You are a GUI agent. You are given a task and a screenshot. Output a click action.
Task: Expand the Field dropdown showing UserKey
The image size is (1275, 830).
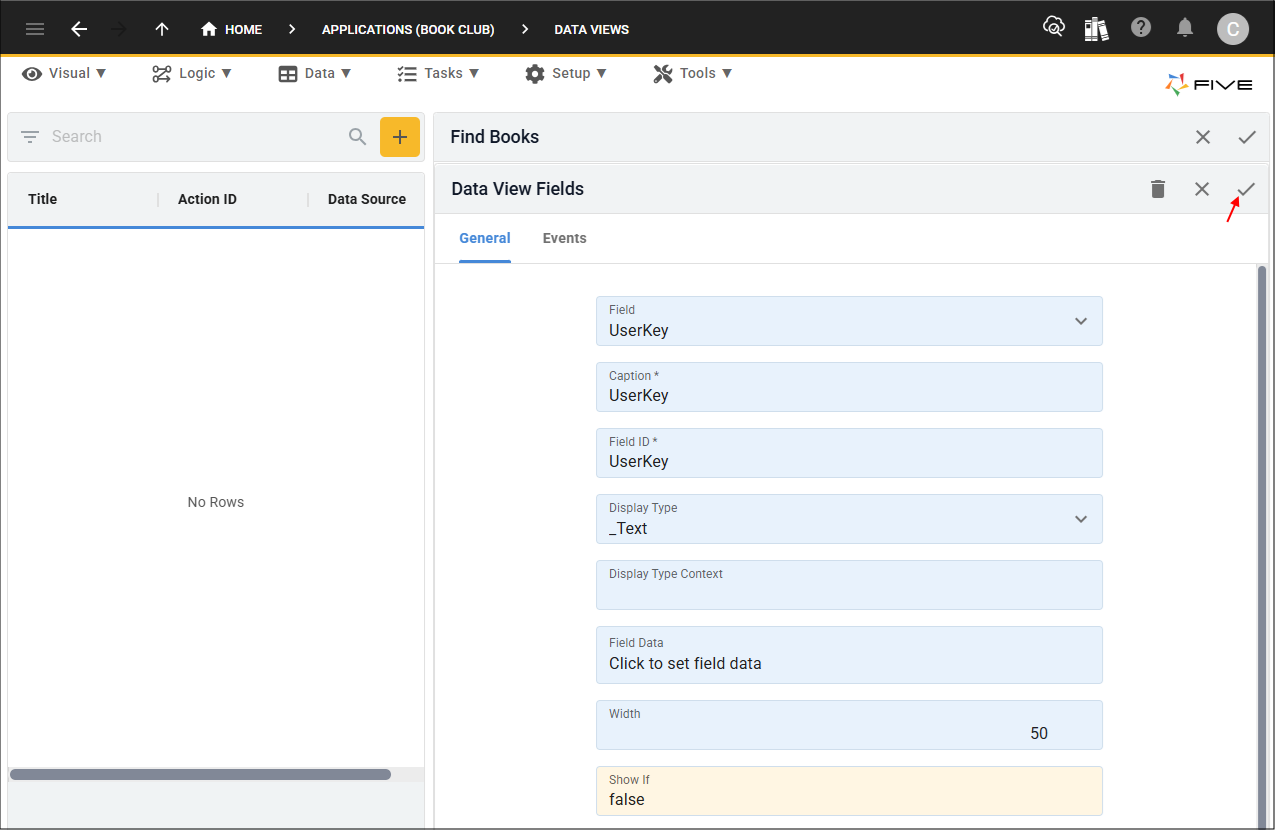[1080, 321]
